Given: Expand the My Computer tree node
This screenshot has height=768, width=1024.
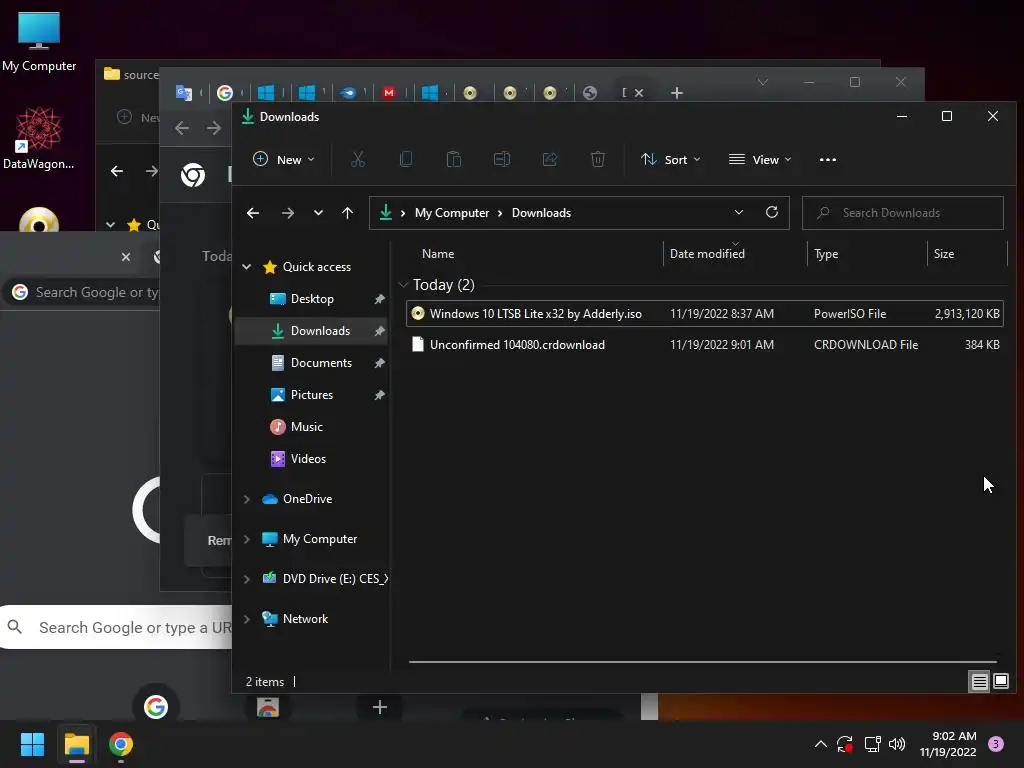Looking at the screenshot, I should pyautogui.click(x=247, y=539).
